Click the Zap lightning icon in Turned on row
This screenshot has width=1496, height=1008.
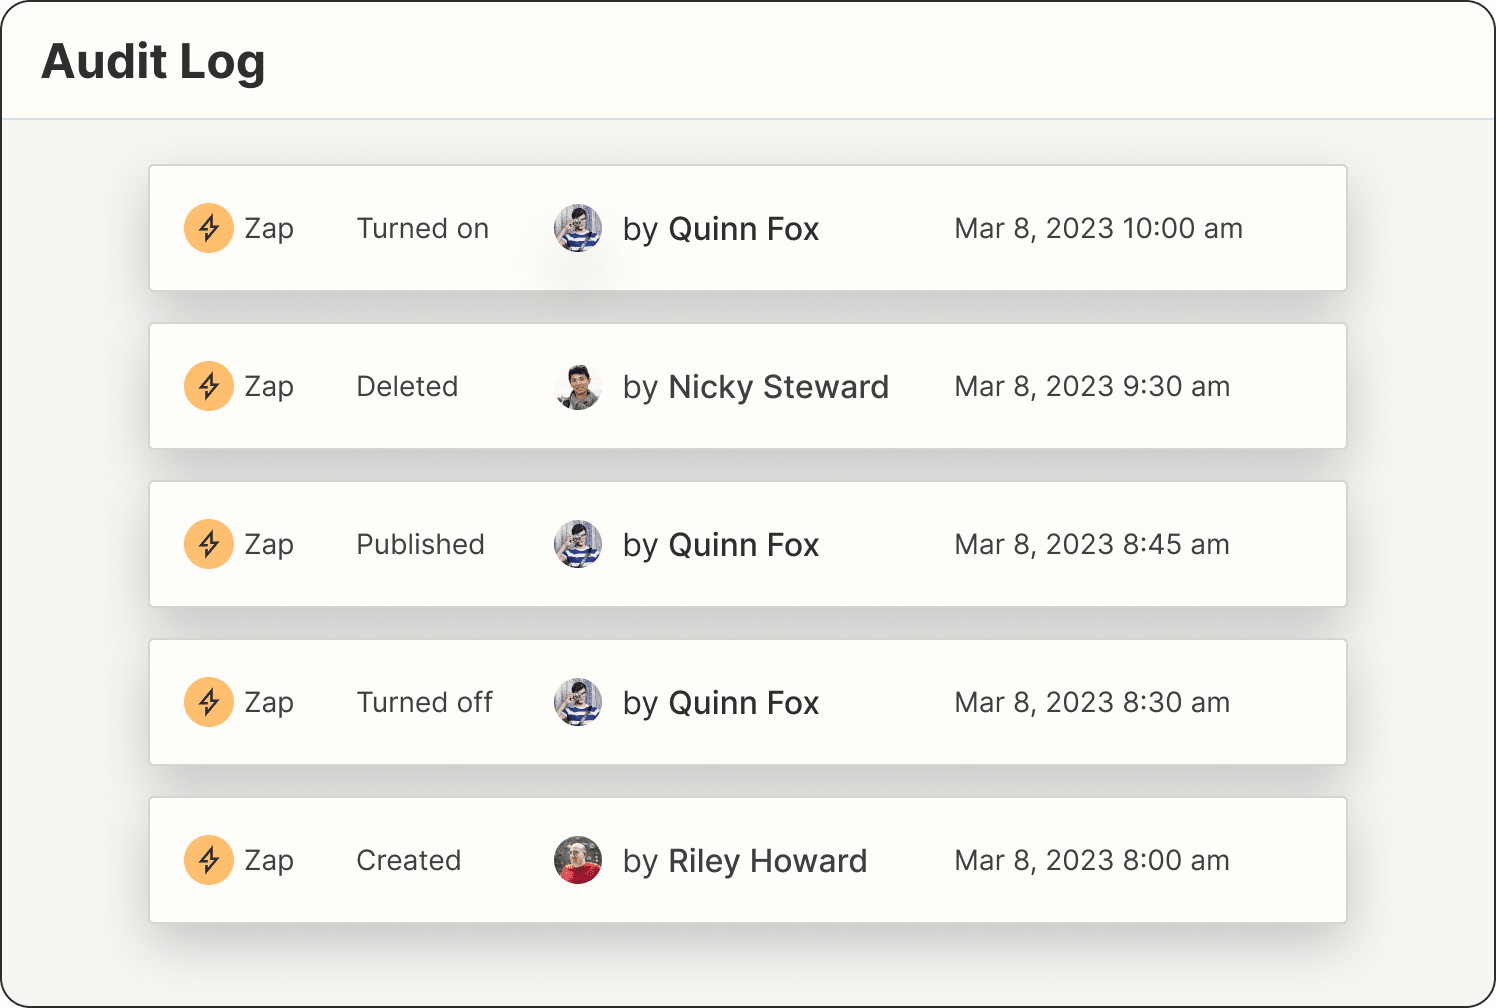tap(209, 229)
